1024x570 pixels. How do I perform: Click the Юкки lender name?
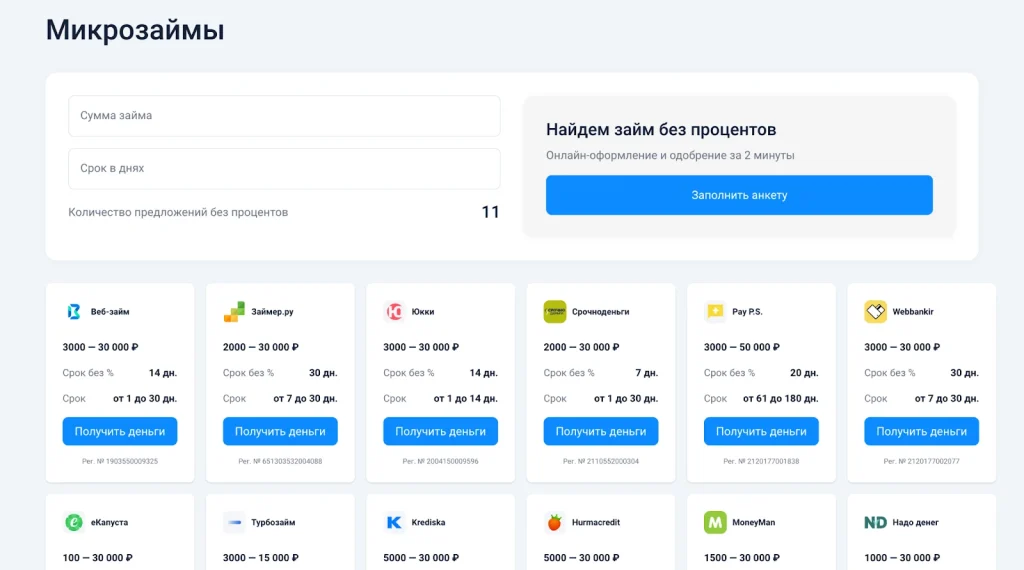423,311
